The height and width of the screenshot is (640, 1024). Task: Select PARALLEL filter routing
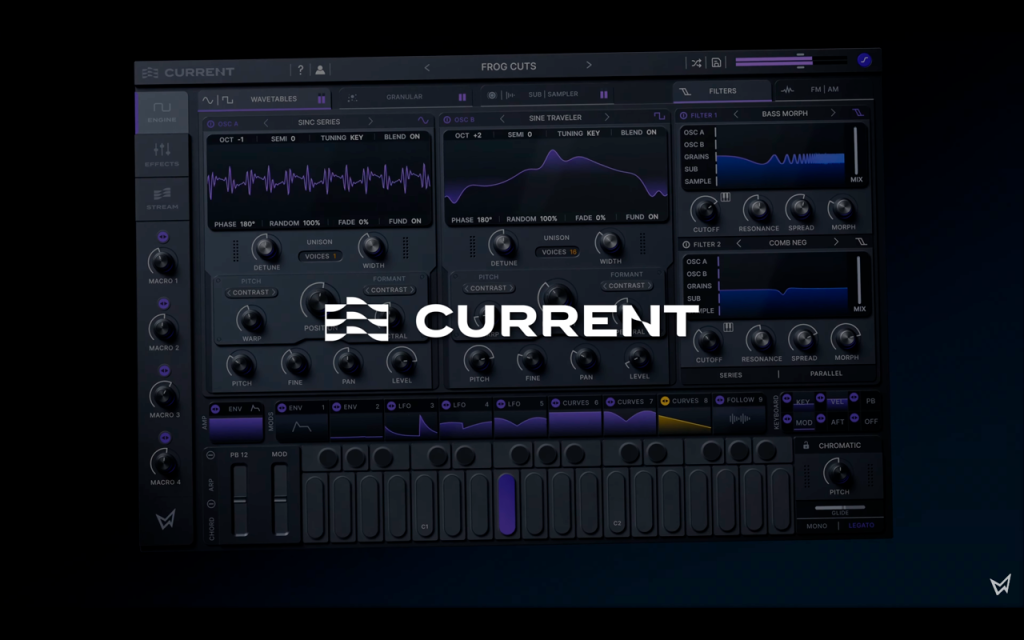(826, 374)
